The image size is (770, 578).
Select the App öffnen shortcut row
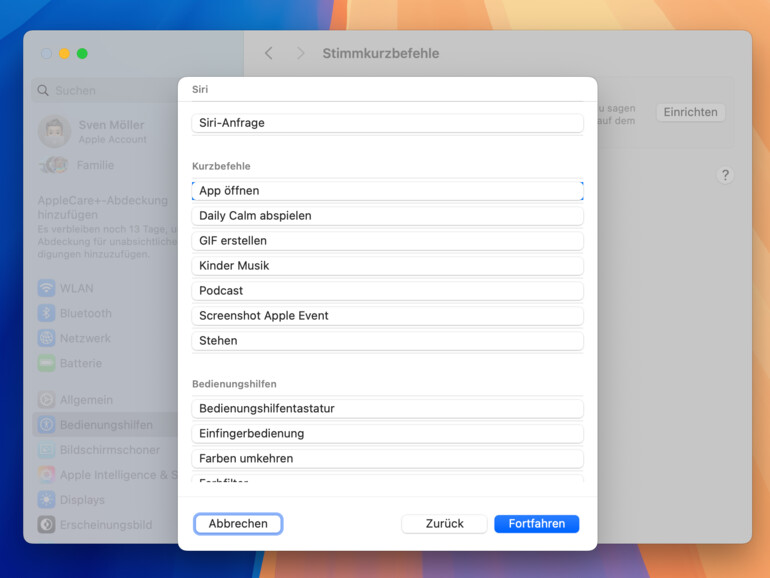point(387,191)
